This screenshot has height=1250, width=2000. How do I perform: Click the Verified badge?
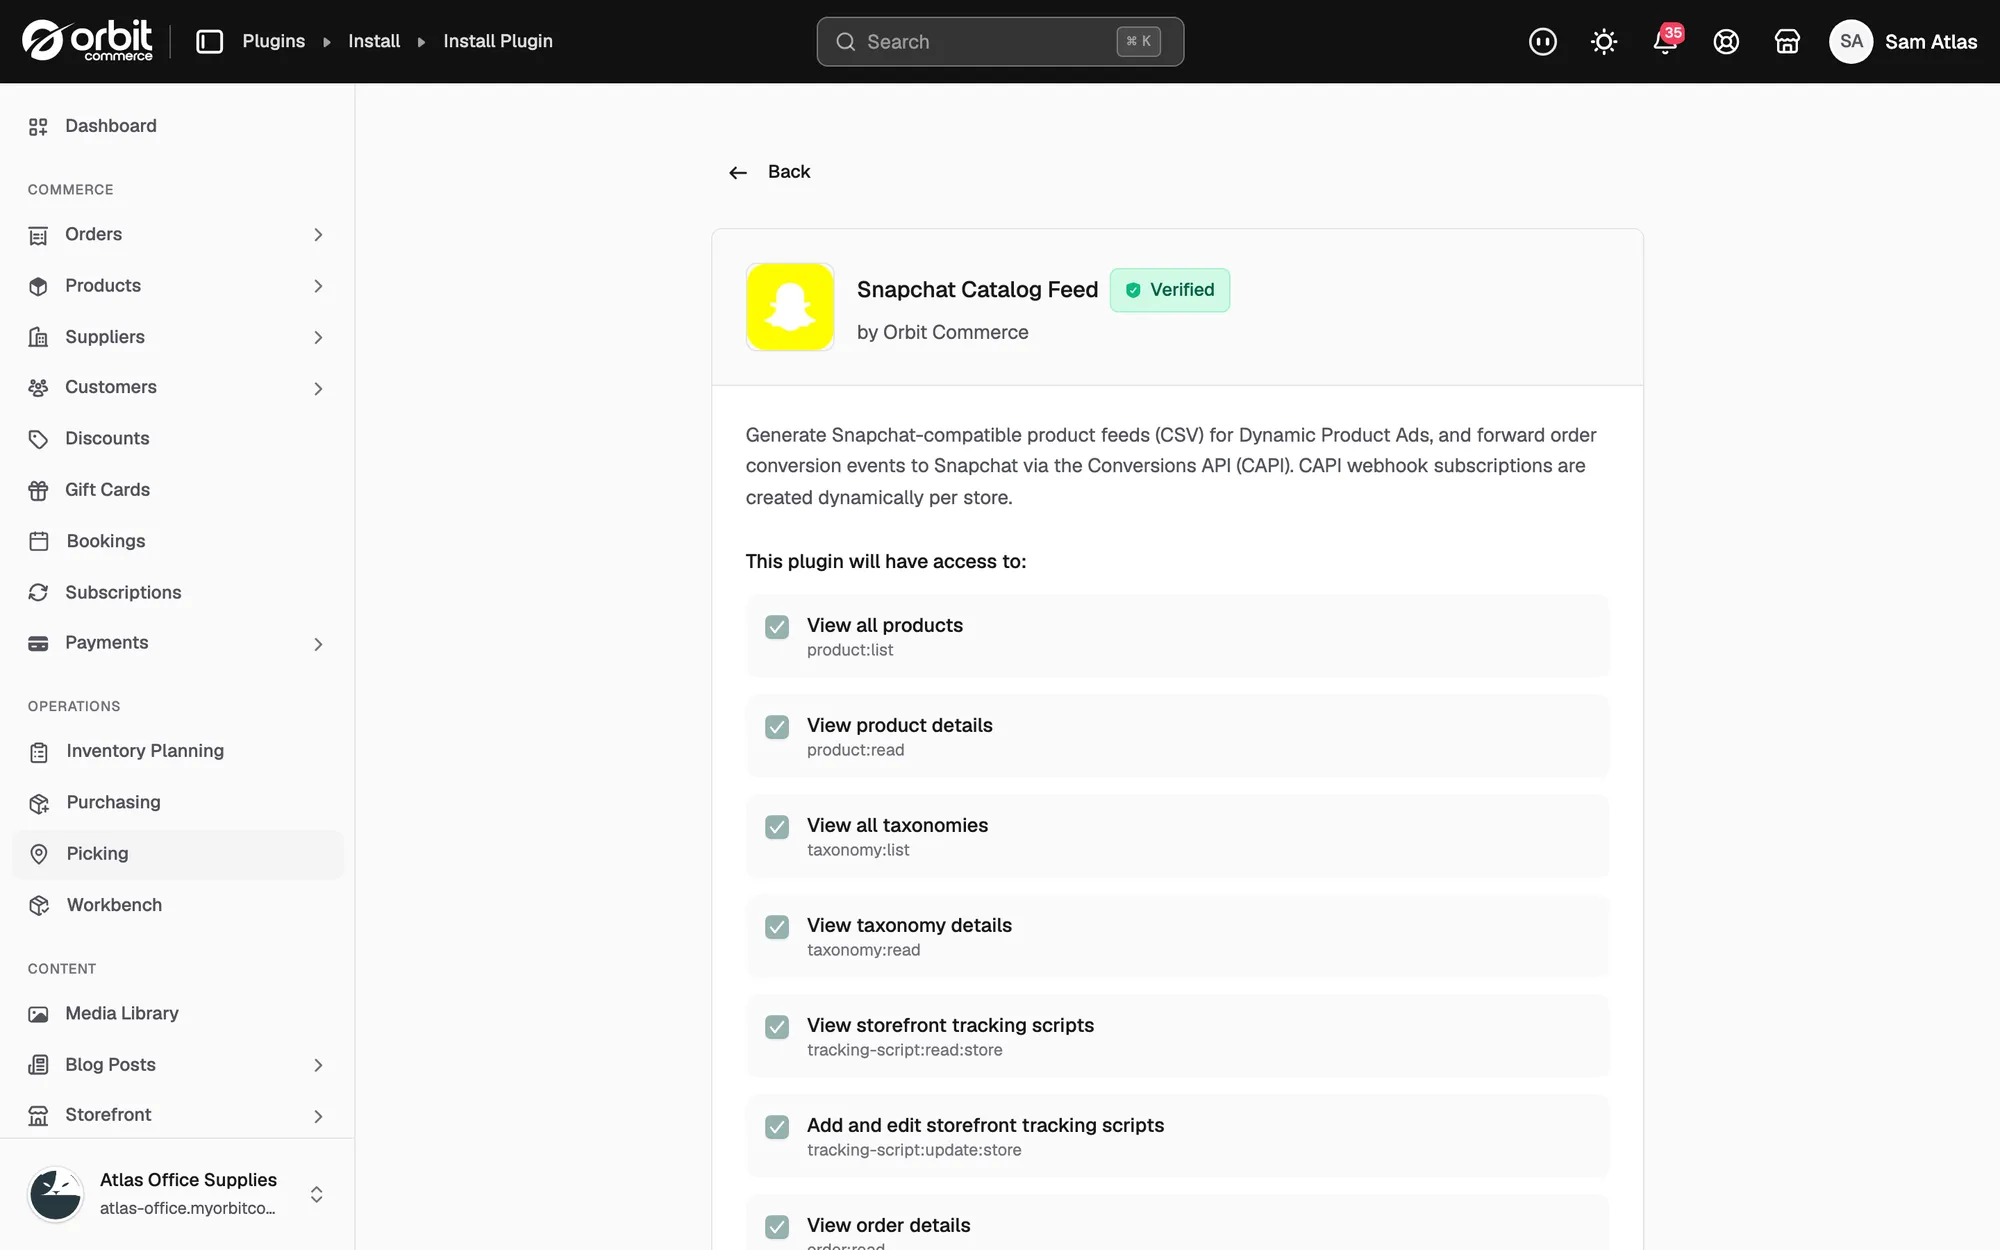point(1170,290)
